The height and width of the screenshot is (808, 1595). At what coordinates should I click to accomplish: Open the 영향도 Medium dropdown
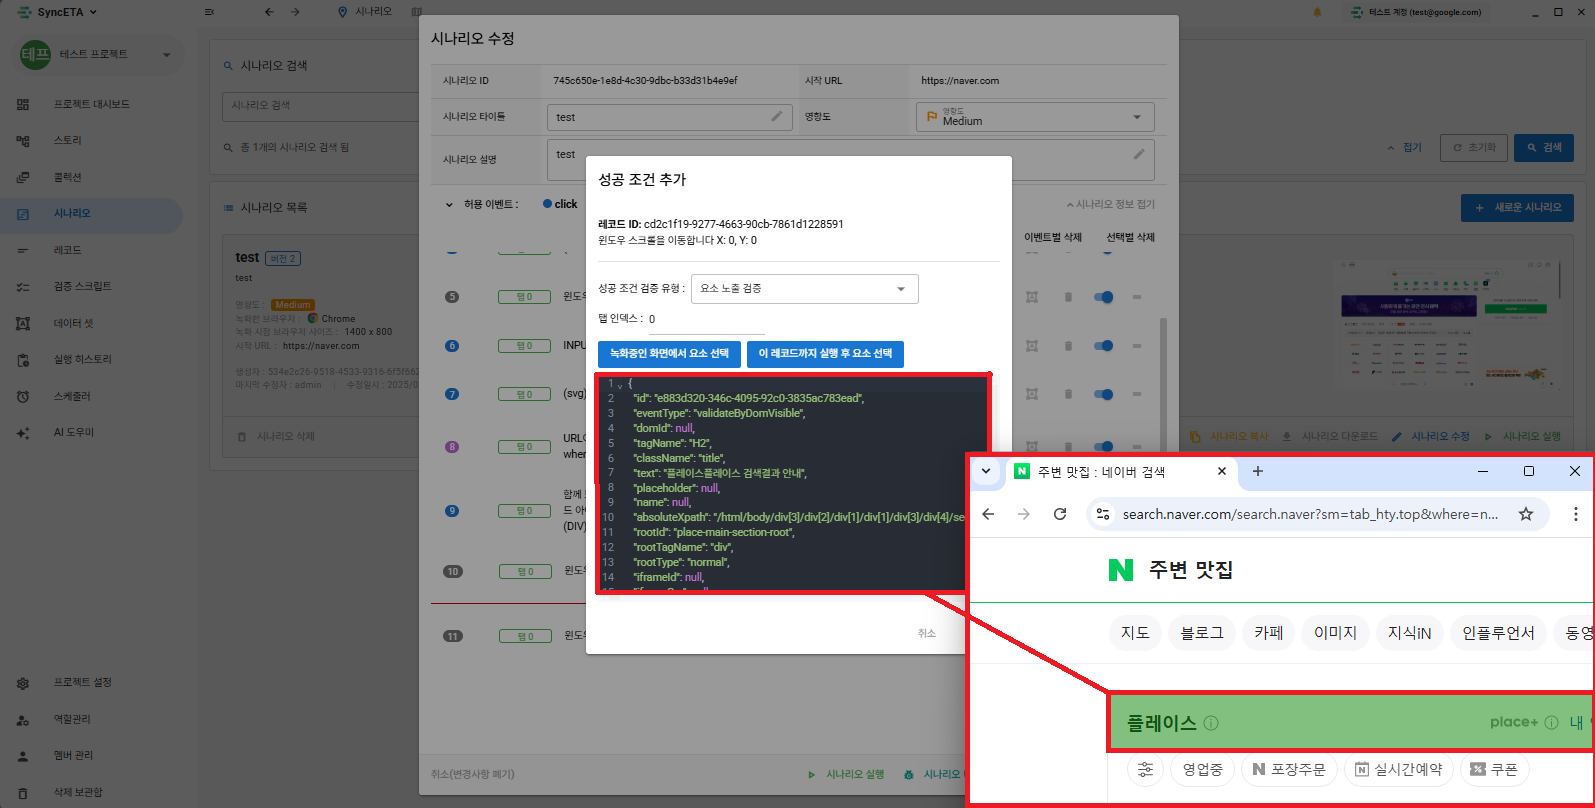[x=1035, y=117]
